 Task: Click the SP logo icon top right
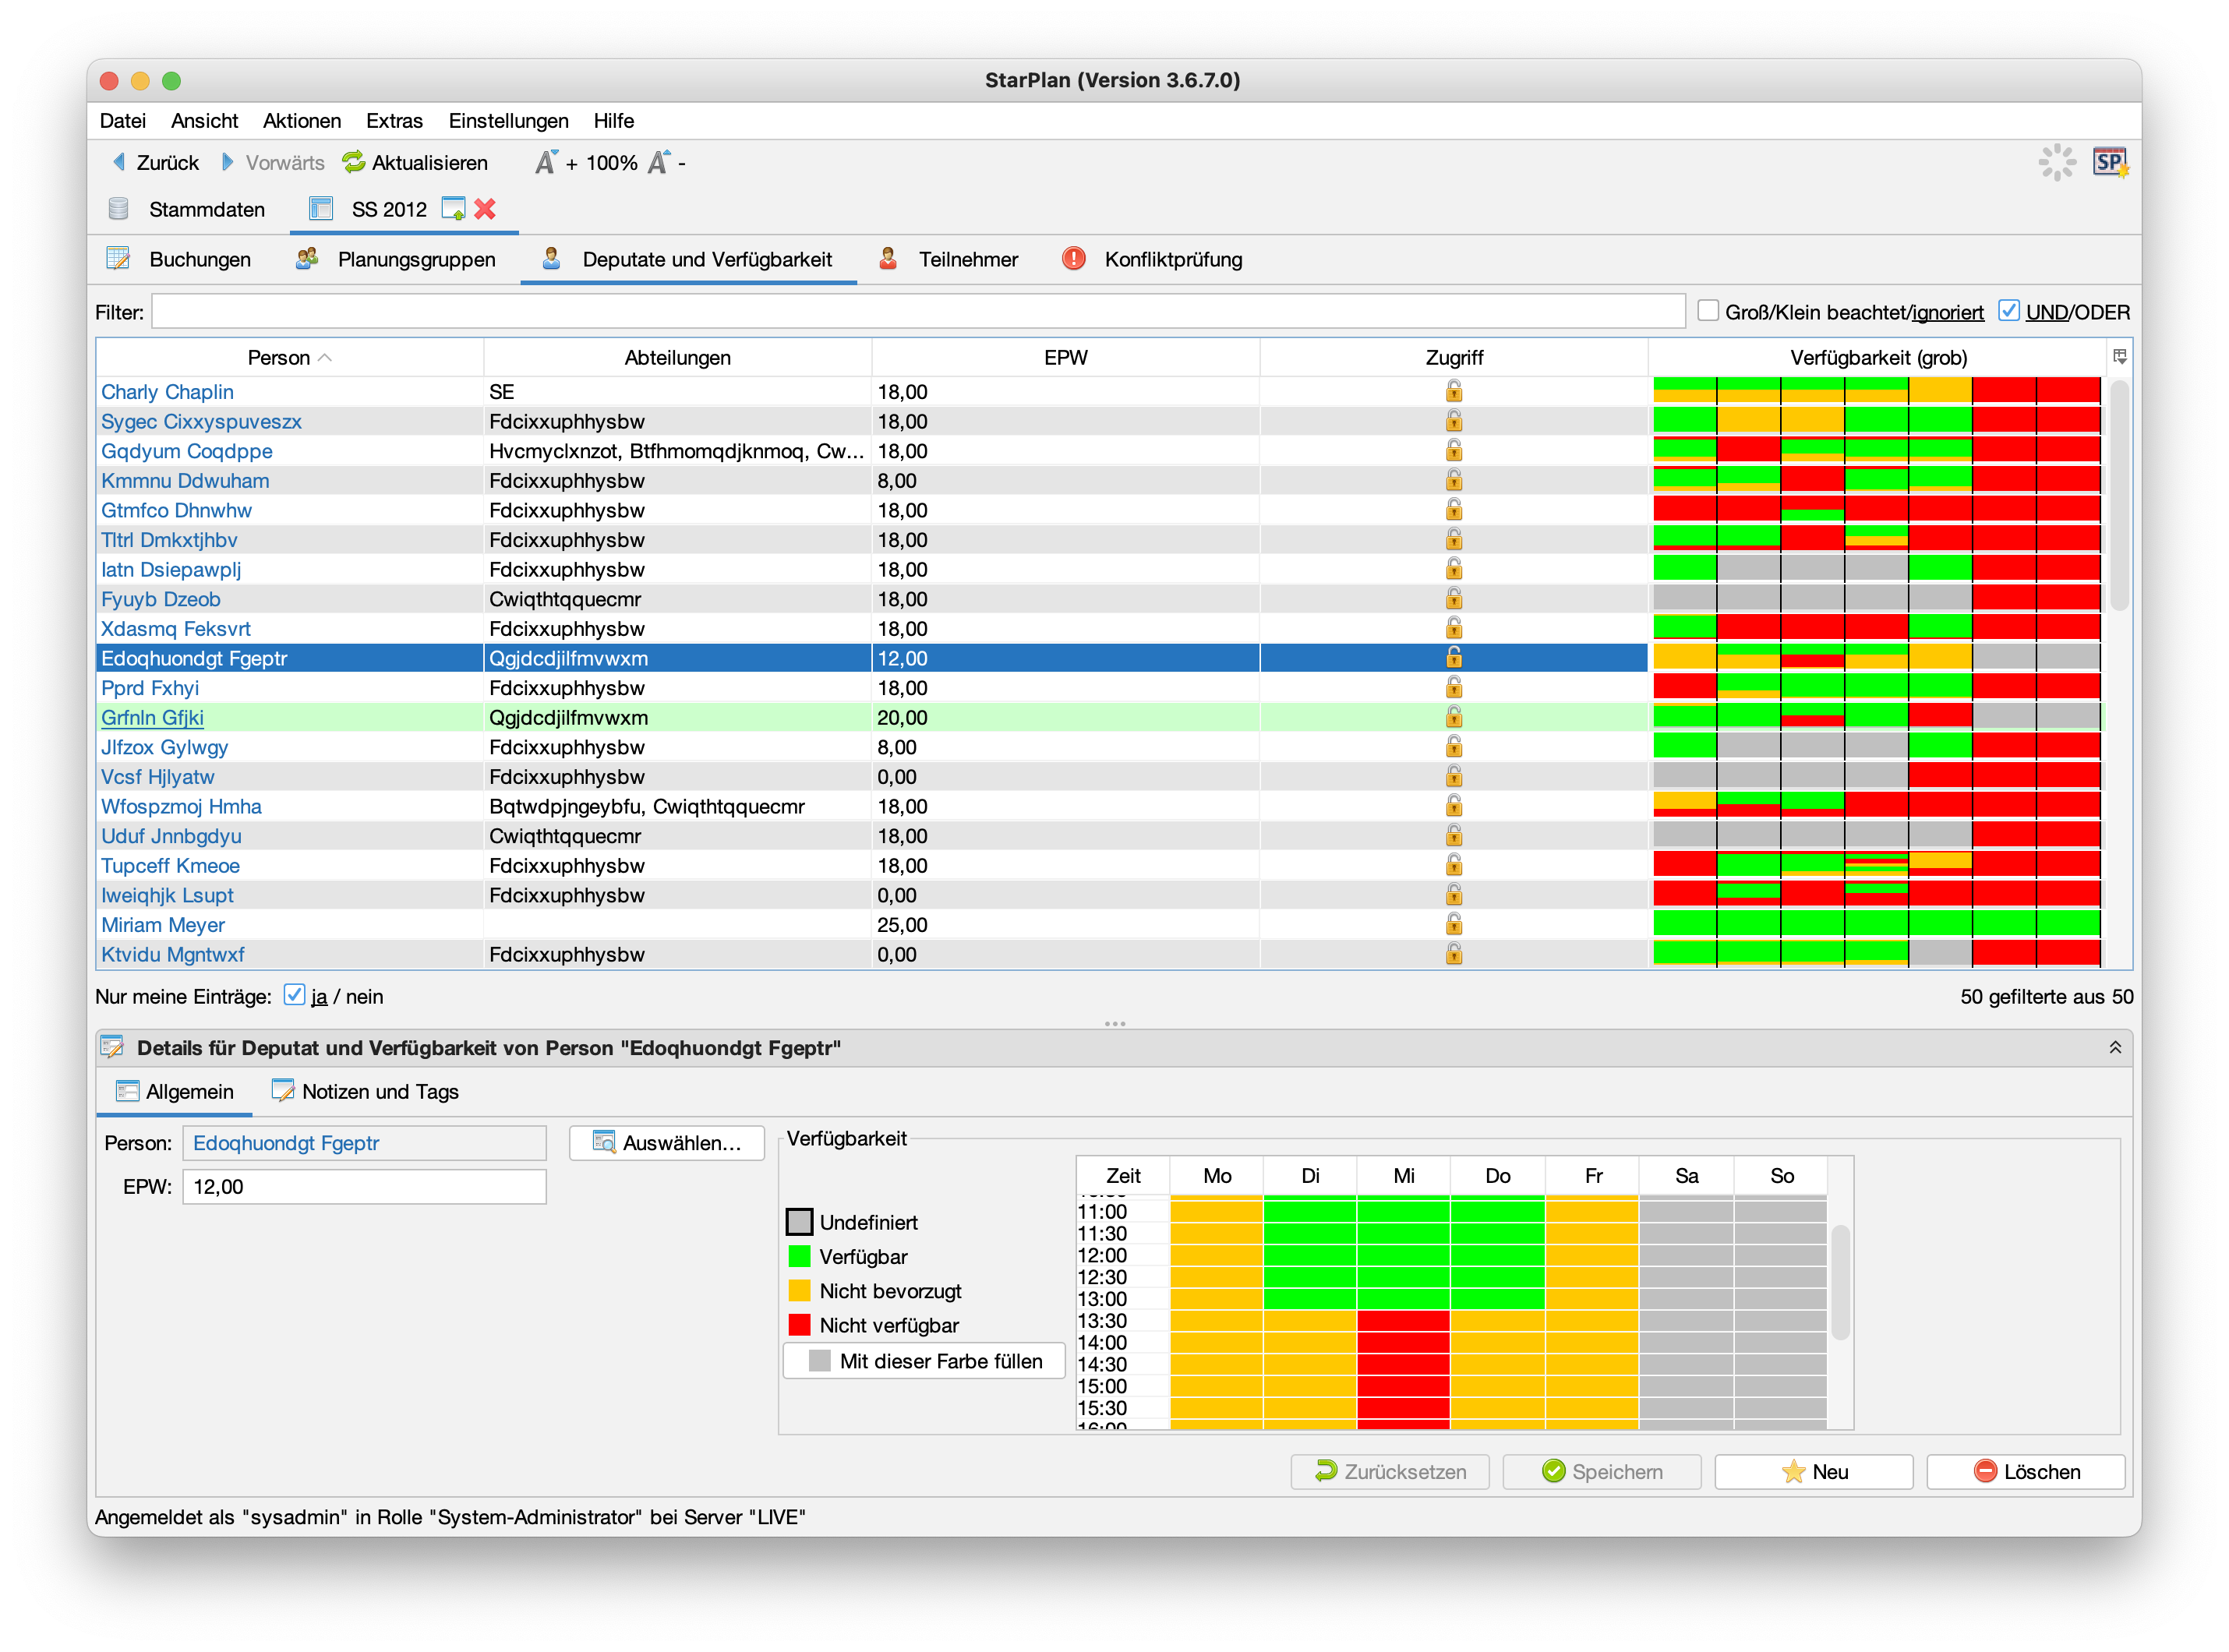tap(2110, 162)
